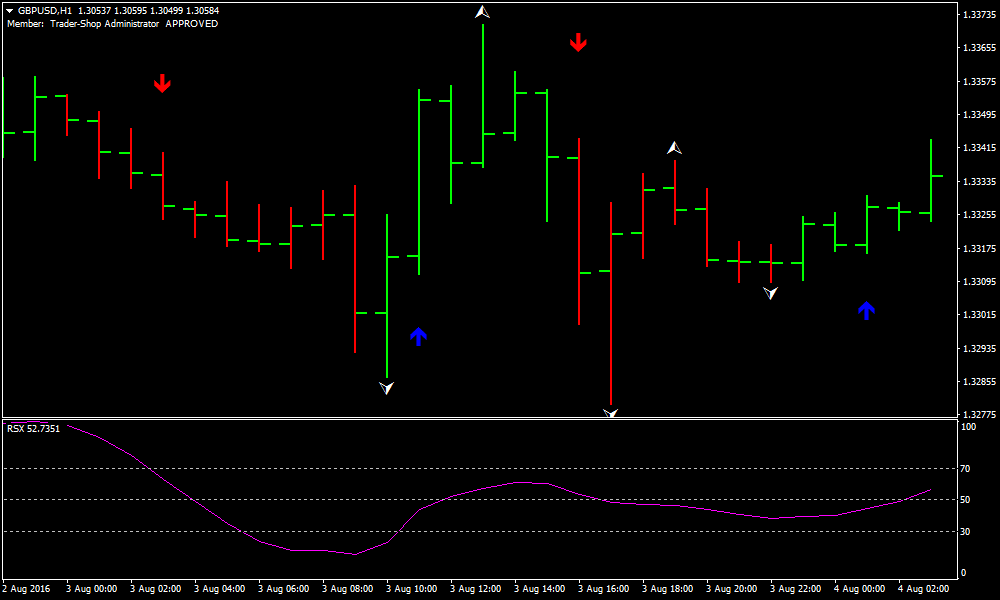Open the triangle dropdown beside GBPUSD,H1
1000x600 pixels.
(9, 11)
